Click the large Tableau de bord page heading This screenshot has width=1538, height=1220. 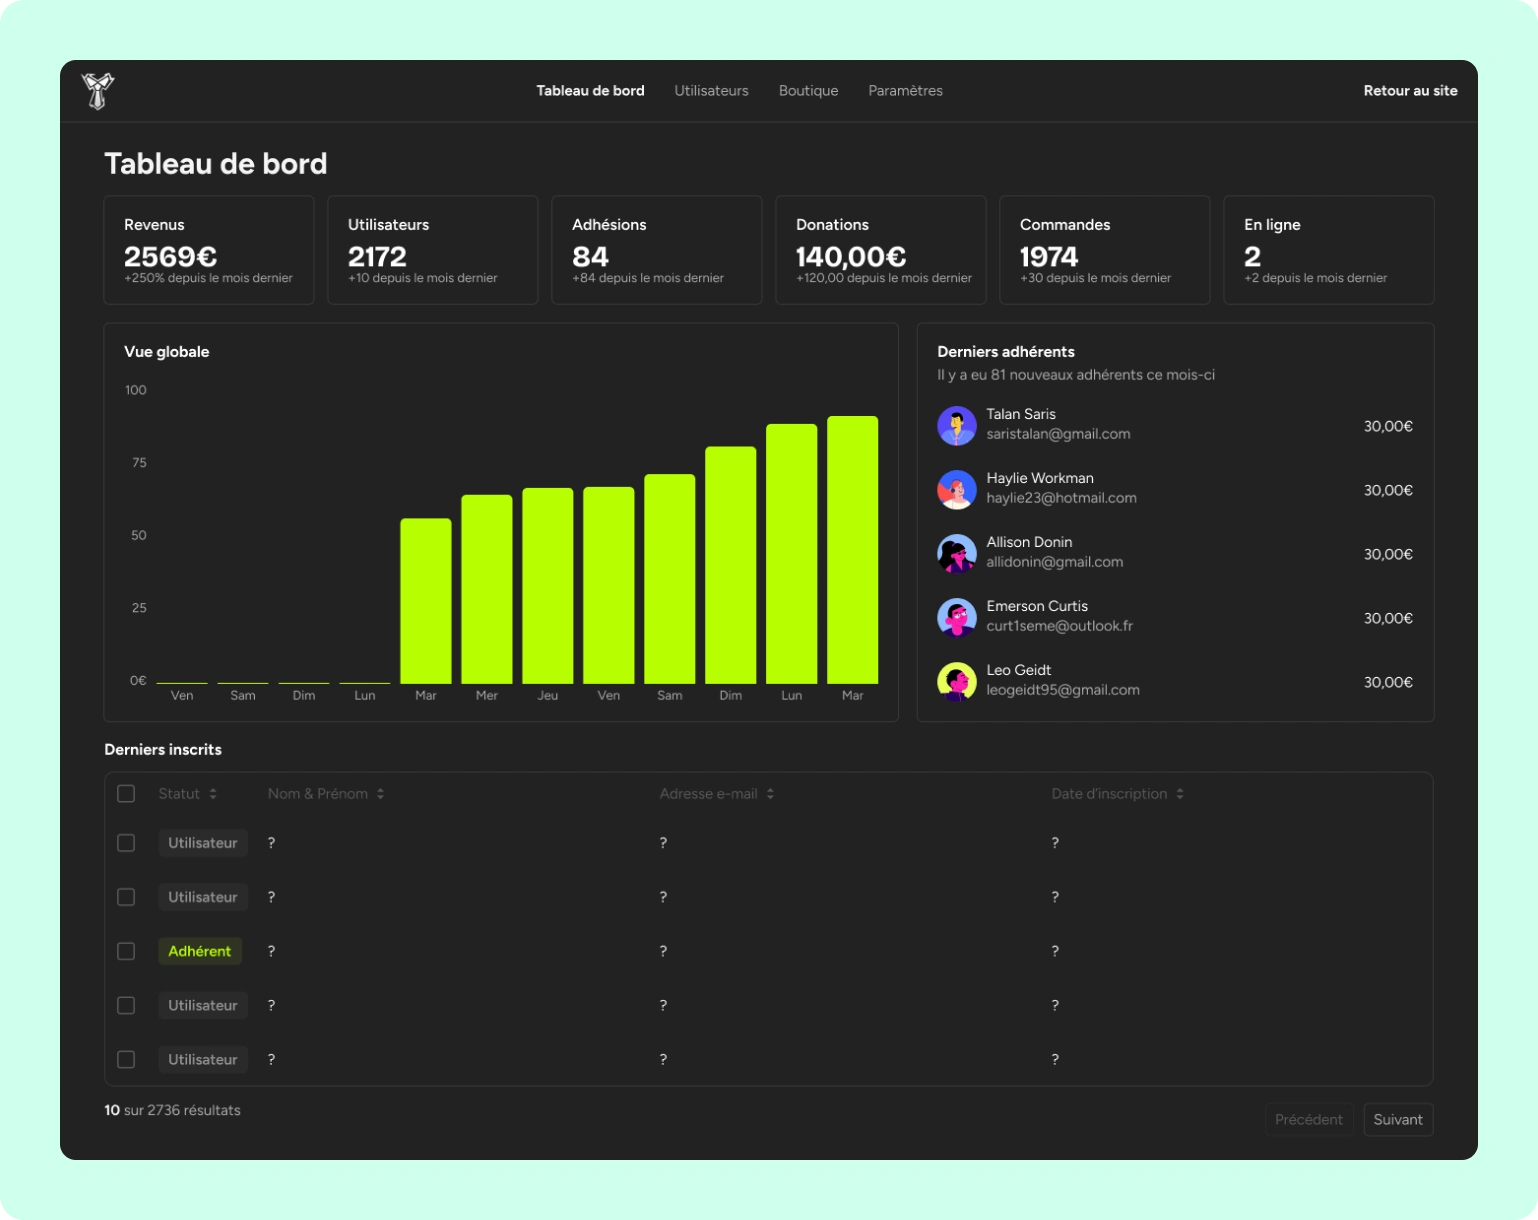(216, 164)
